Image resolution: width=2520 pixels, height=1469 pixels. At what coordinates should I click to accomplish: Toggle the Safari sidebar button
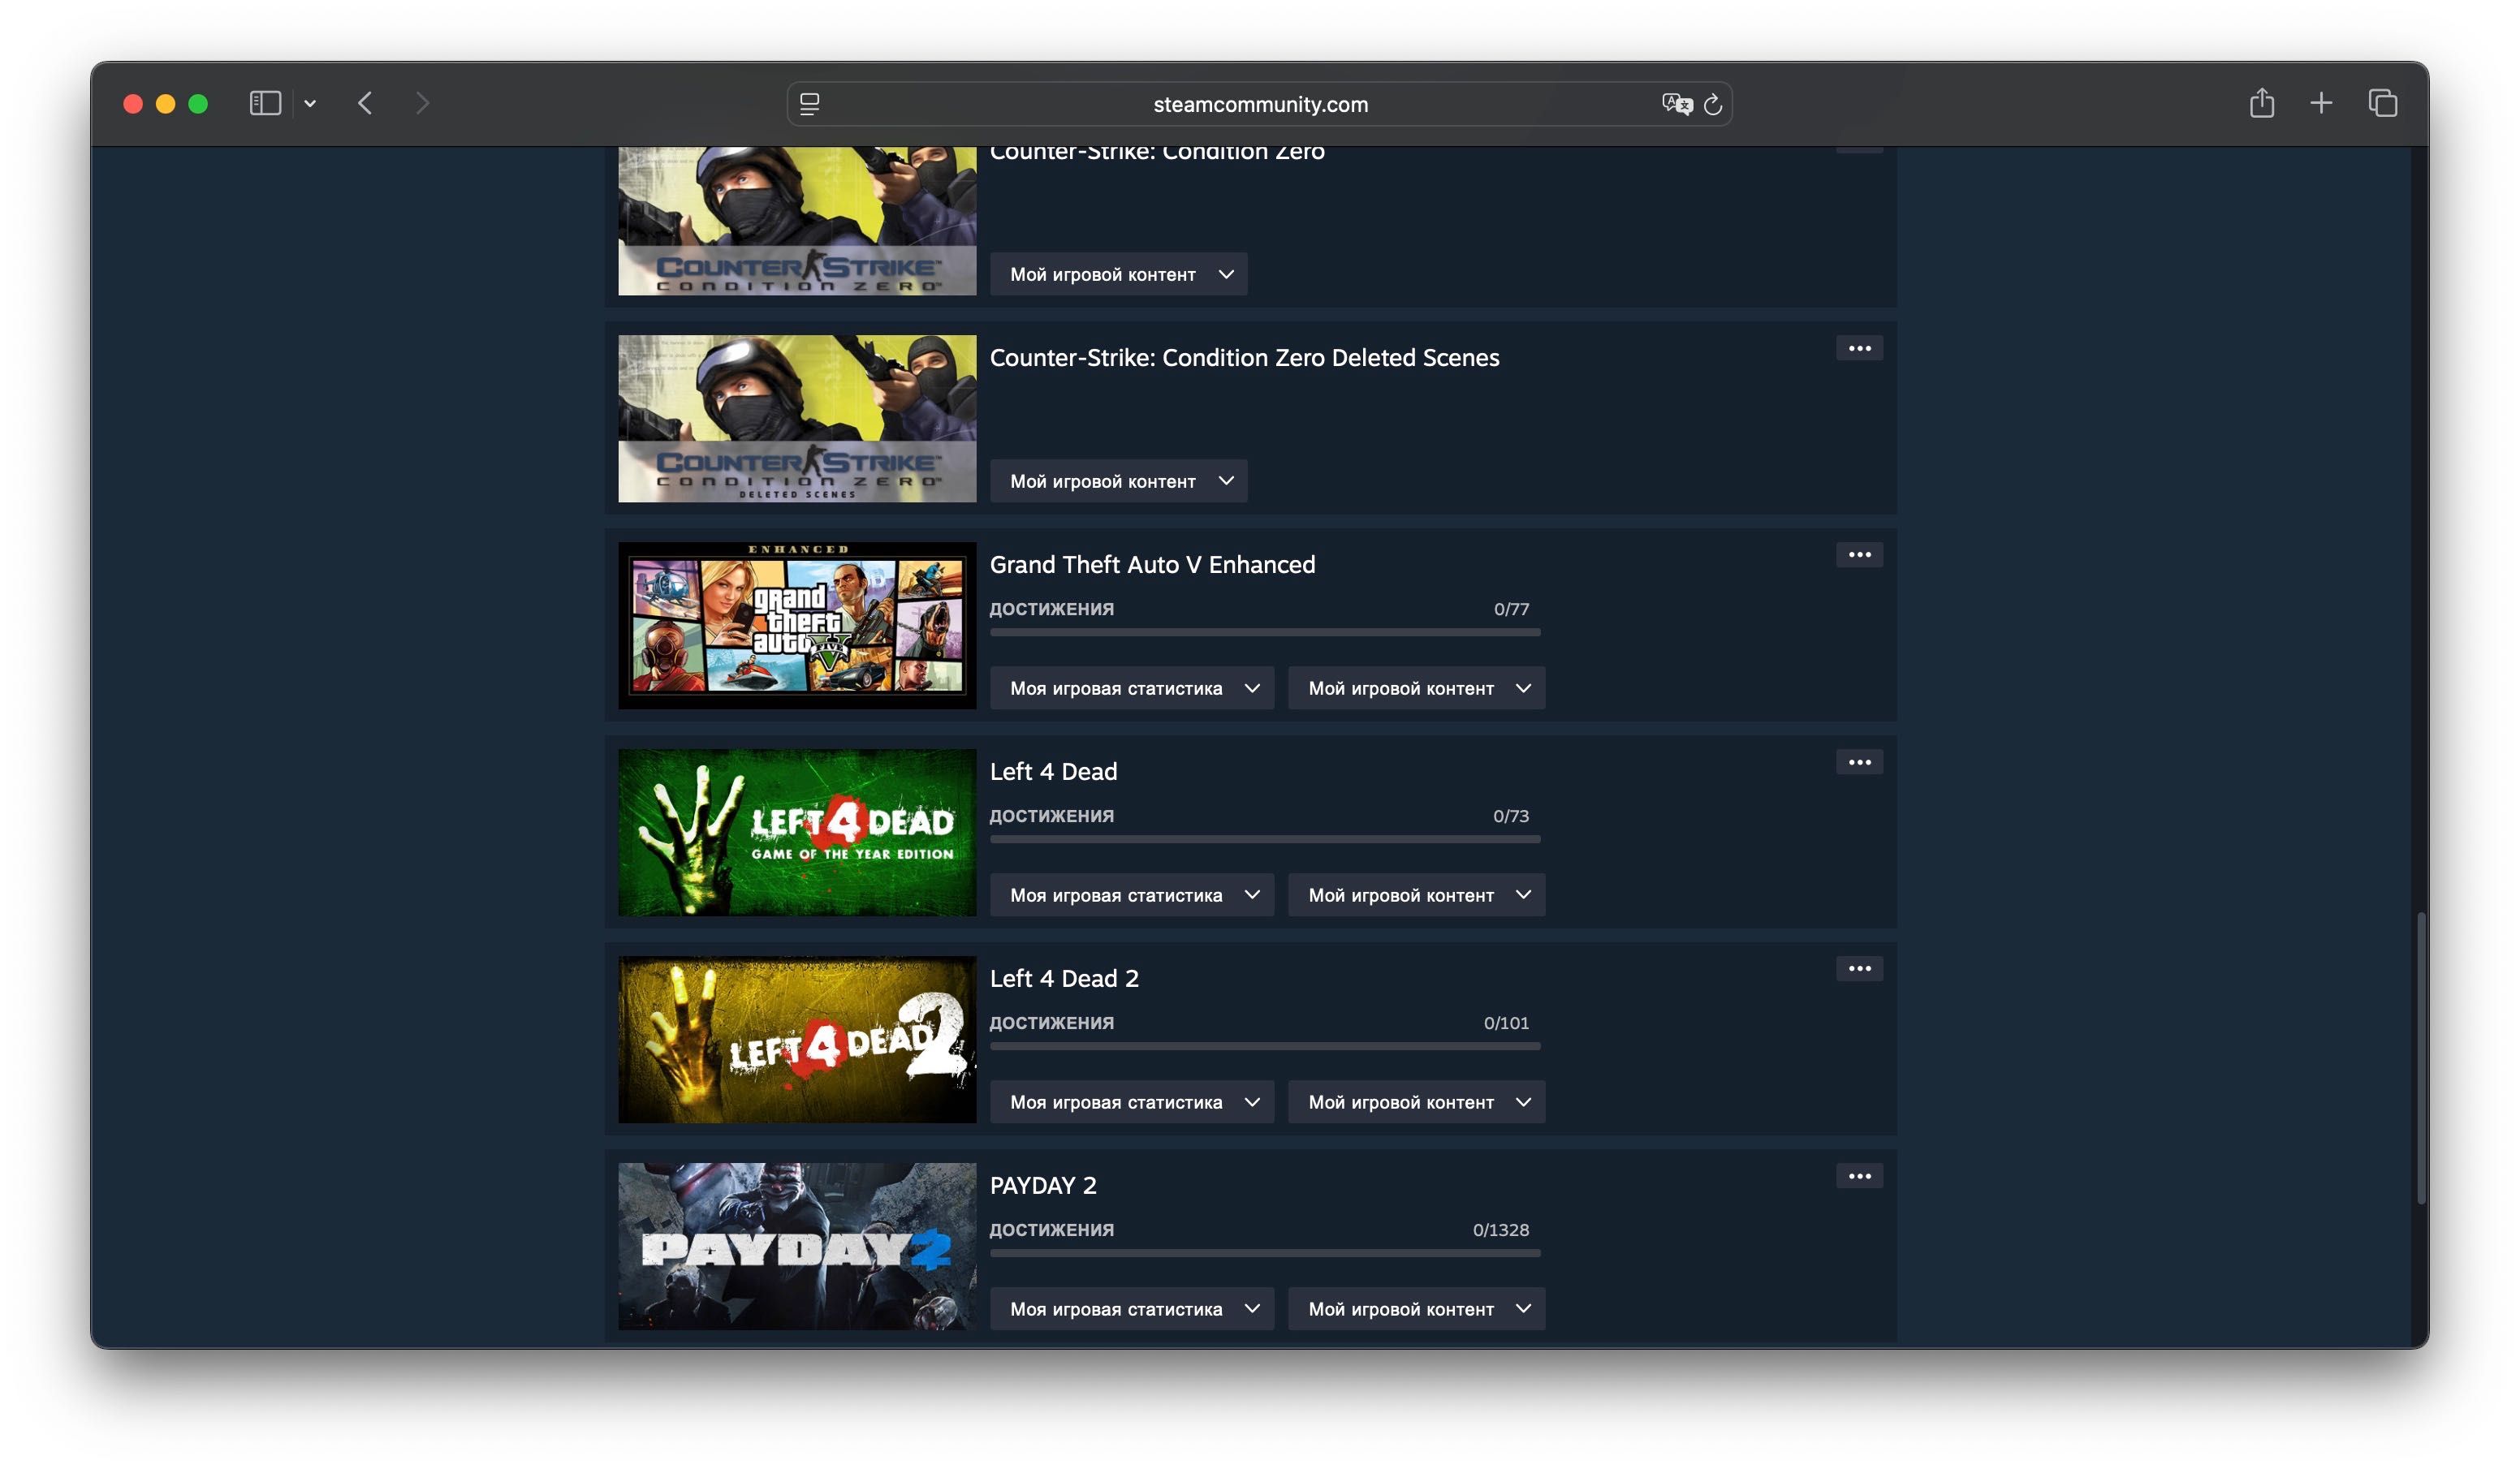click(x=265, y=103)
